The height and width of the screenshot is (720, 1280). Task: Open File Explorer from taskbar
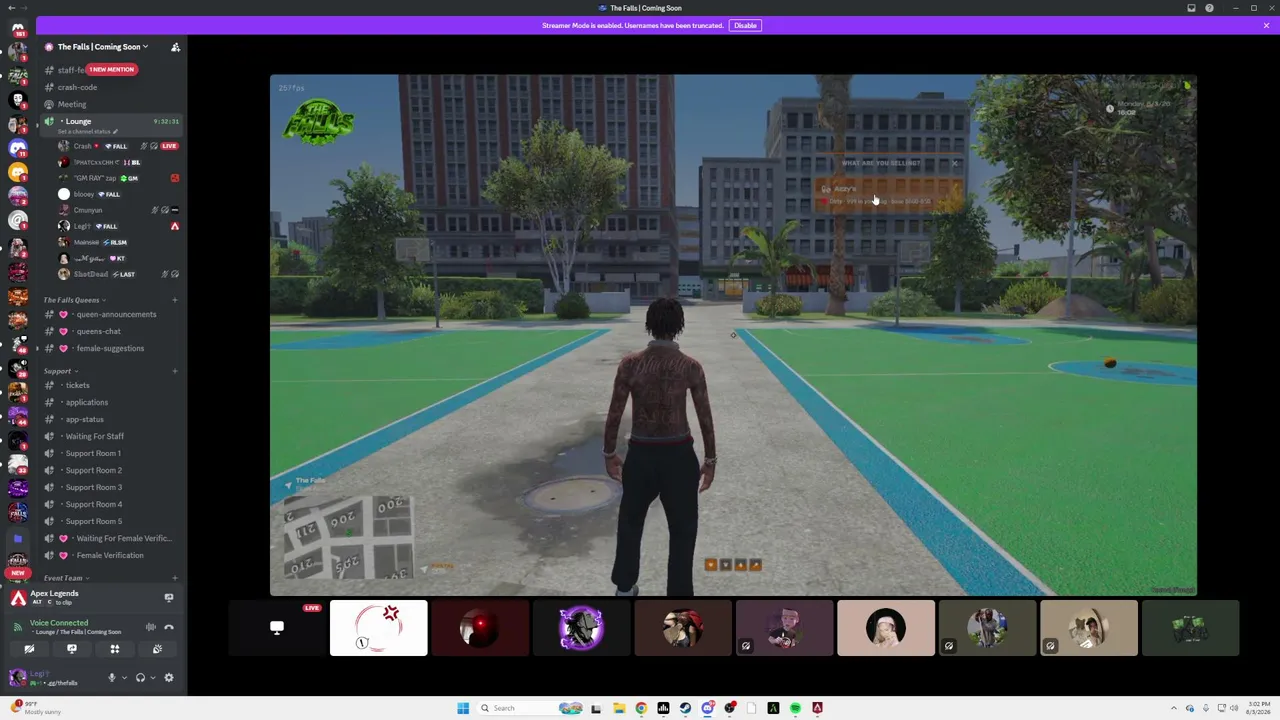[x=619, y=708]
